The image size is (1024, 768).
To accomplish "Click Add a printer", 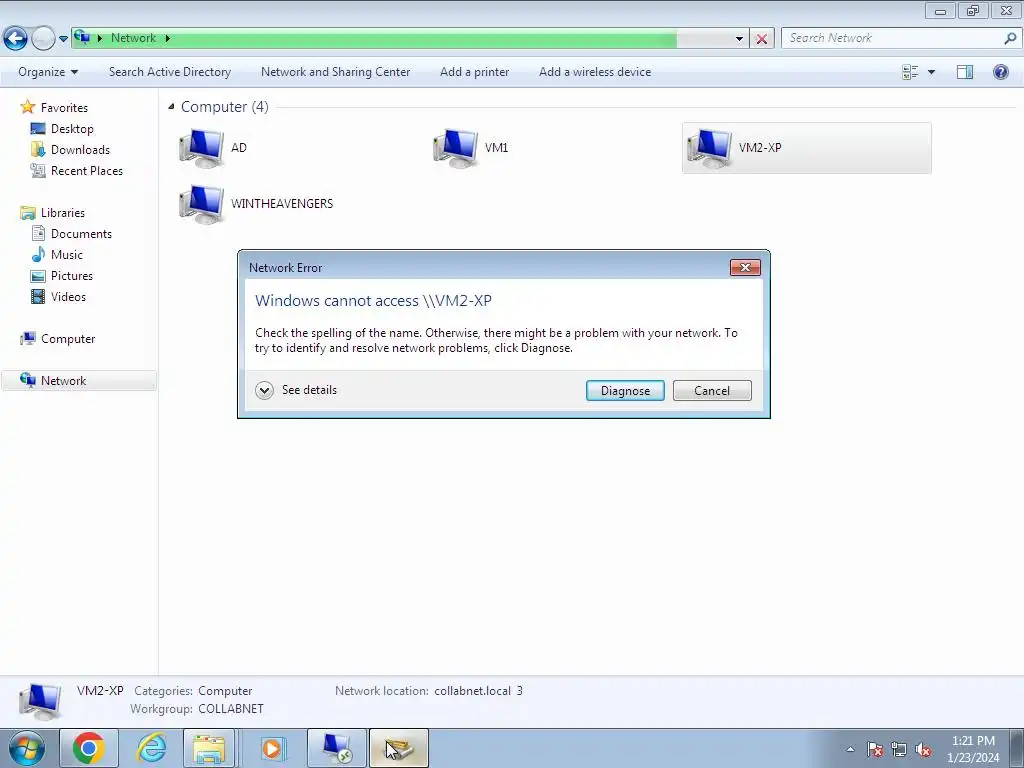I will tap(475, 72).
